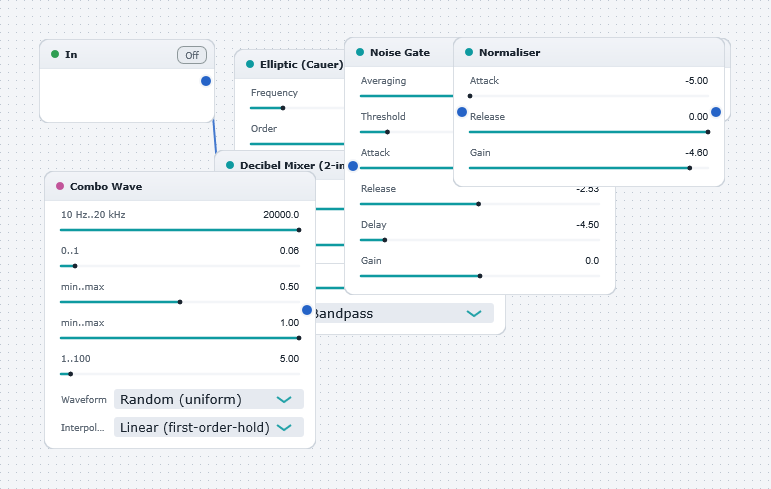Adjust the Noise Gate Threshold slider
Image resolution: width=771 pixels, height=489 pixels.
tap(406, 132)
